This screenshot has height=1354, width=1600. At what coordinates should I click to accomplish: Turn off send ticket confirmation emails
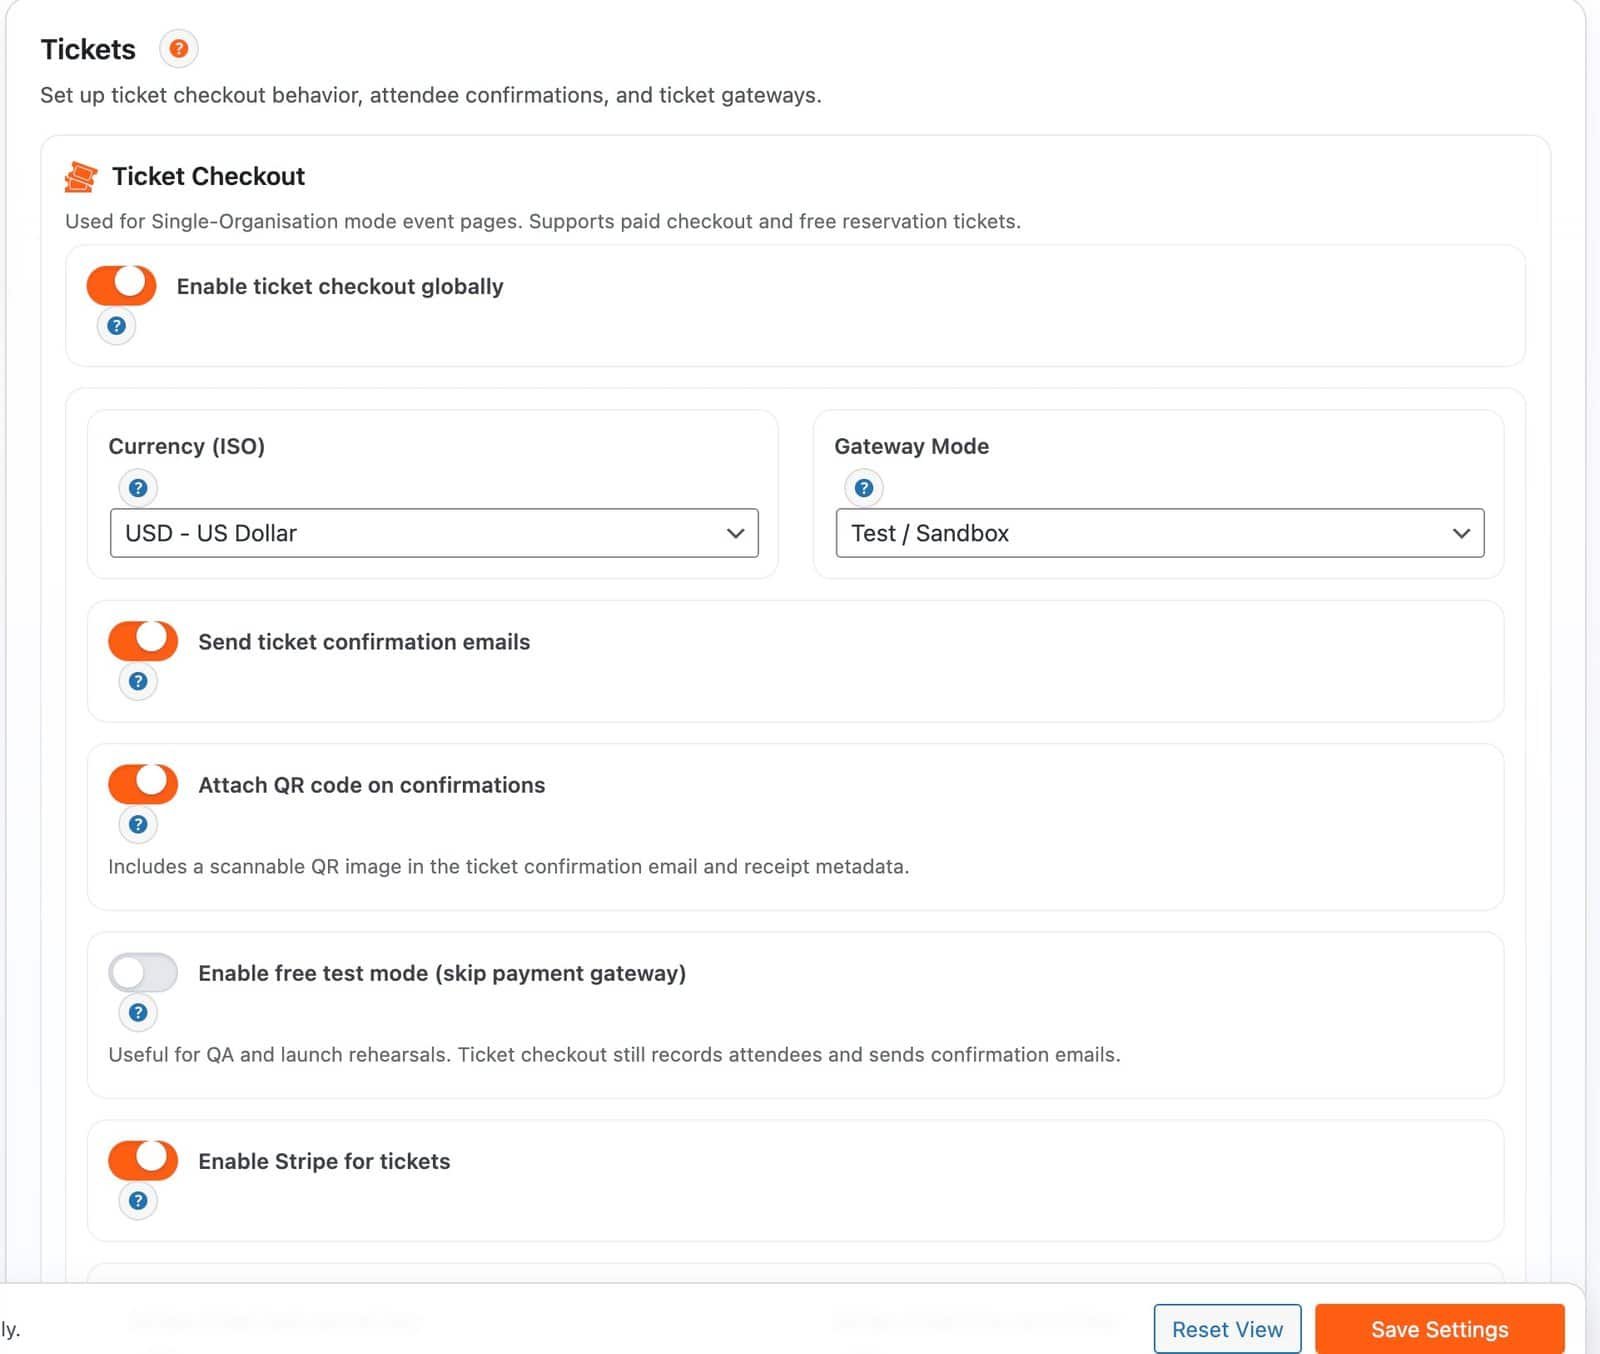pyautogui.click(x=143, y=641)
